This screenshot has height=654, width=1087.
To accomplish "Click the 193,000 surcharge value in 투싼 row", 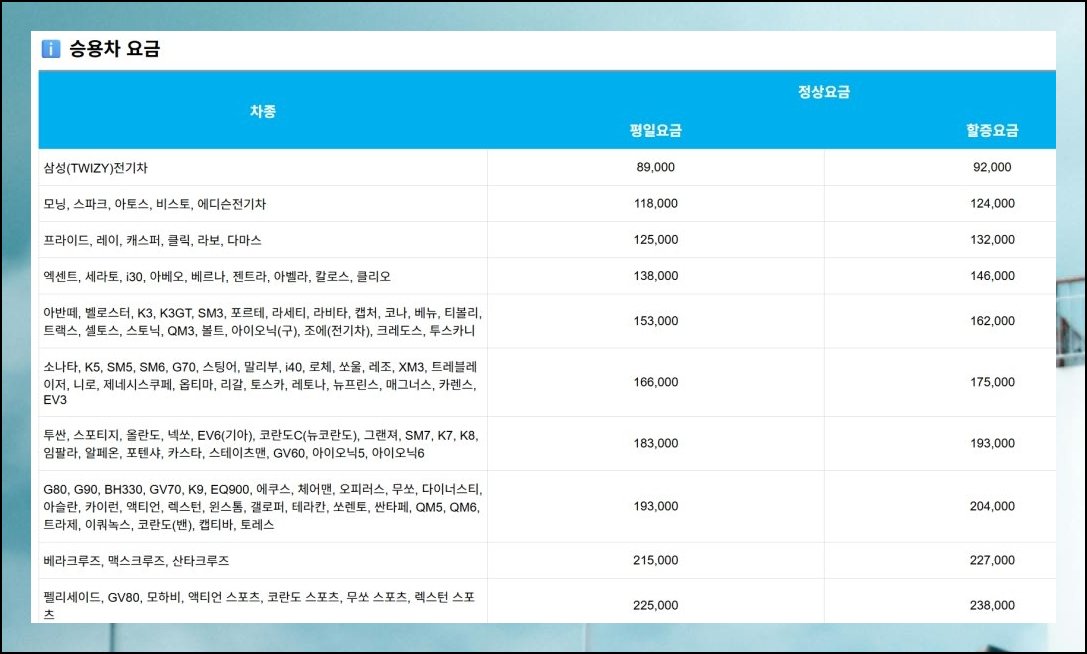I will click(992, 443).
